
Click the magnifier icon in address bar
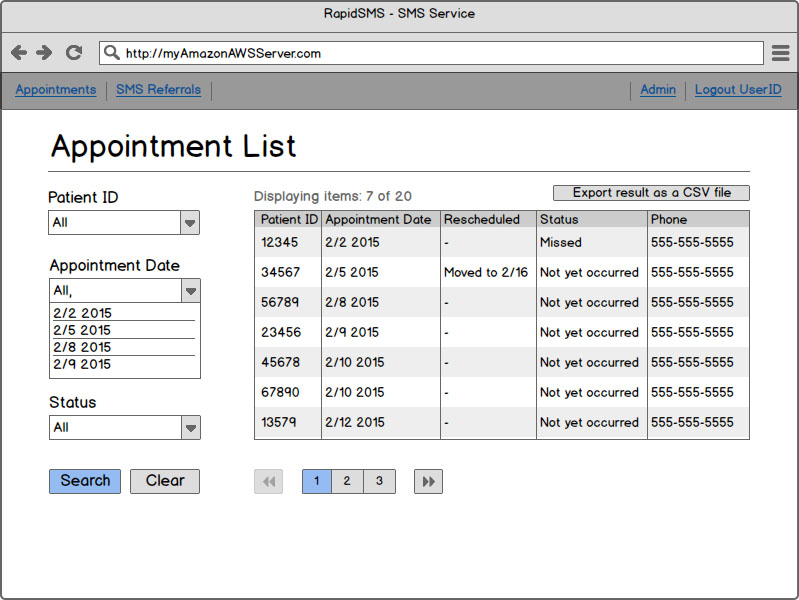pyautogui.click(x=112, y=53)
